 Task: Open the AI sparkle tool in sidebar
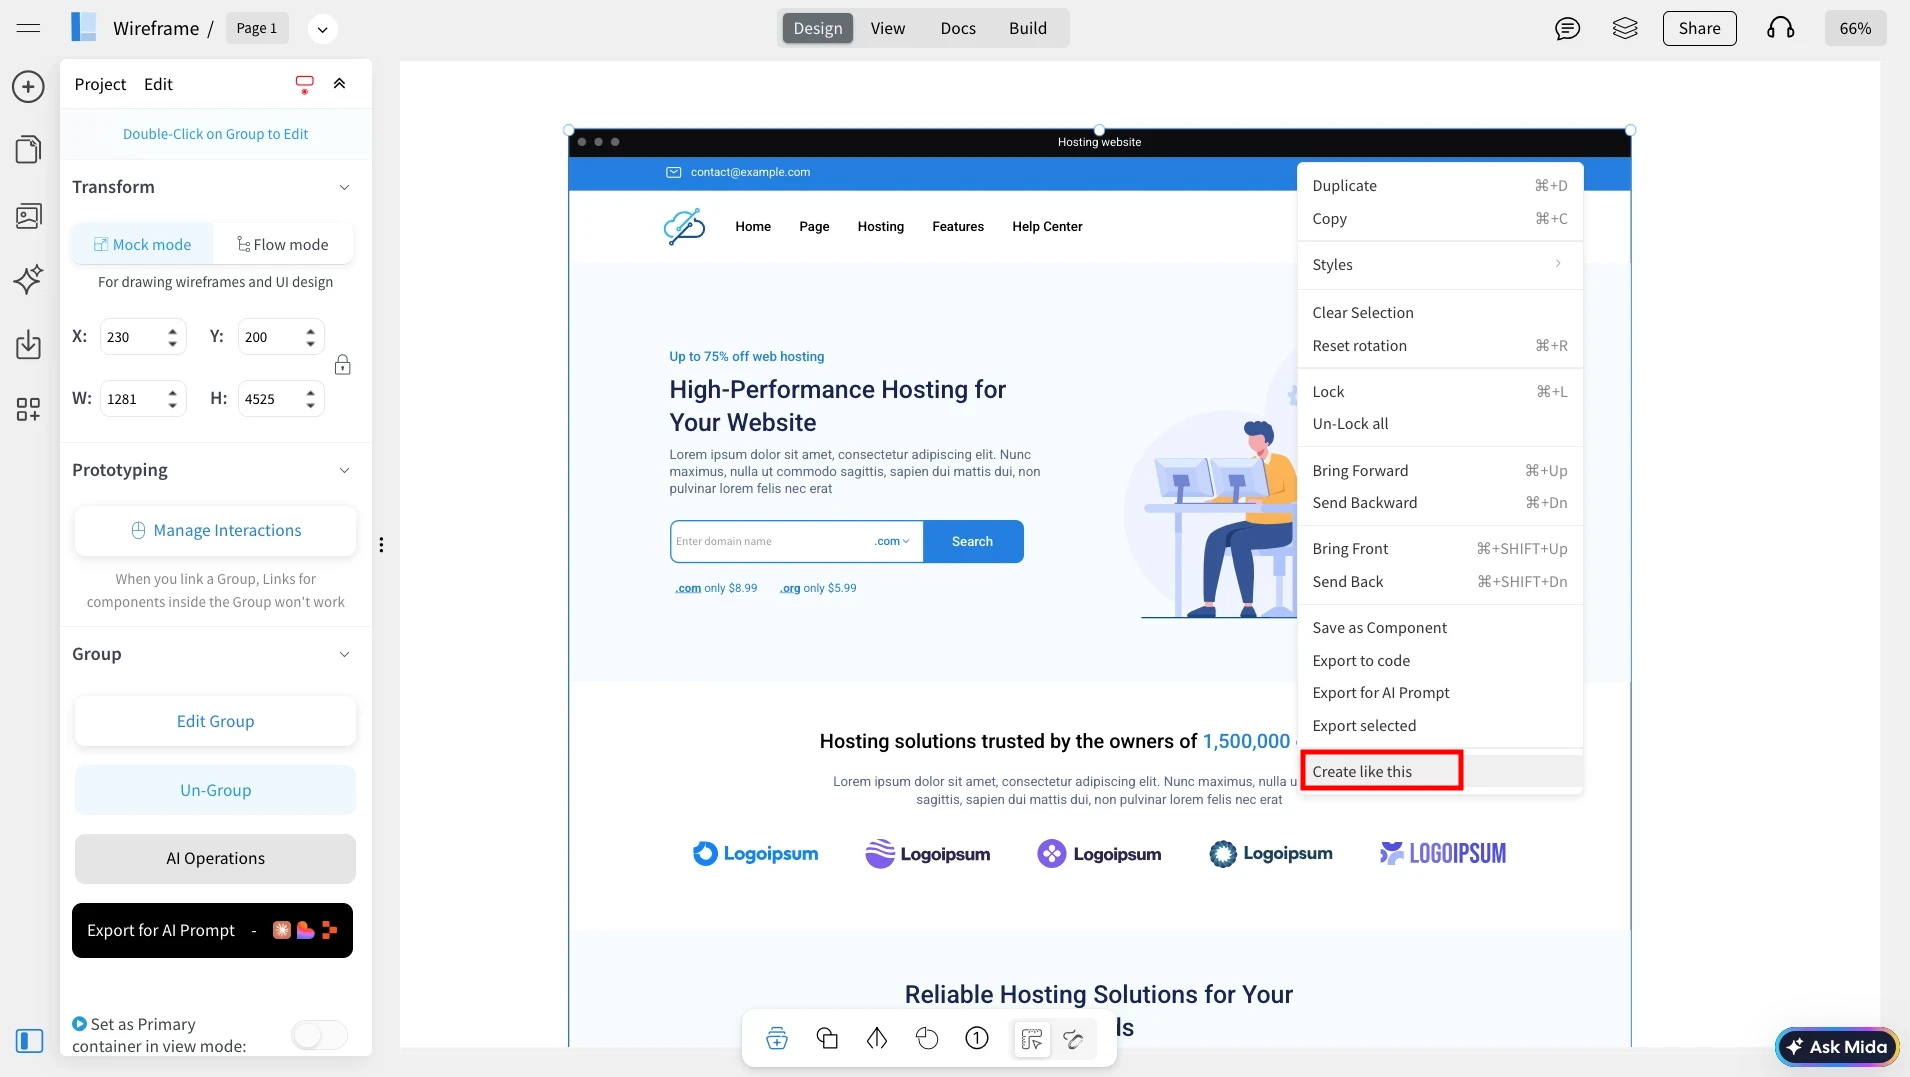coord(28,279)
